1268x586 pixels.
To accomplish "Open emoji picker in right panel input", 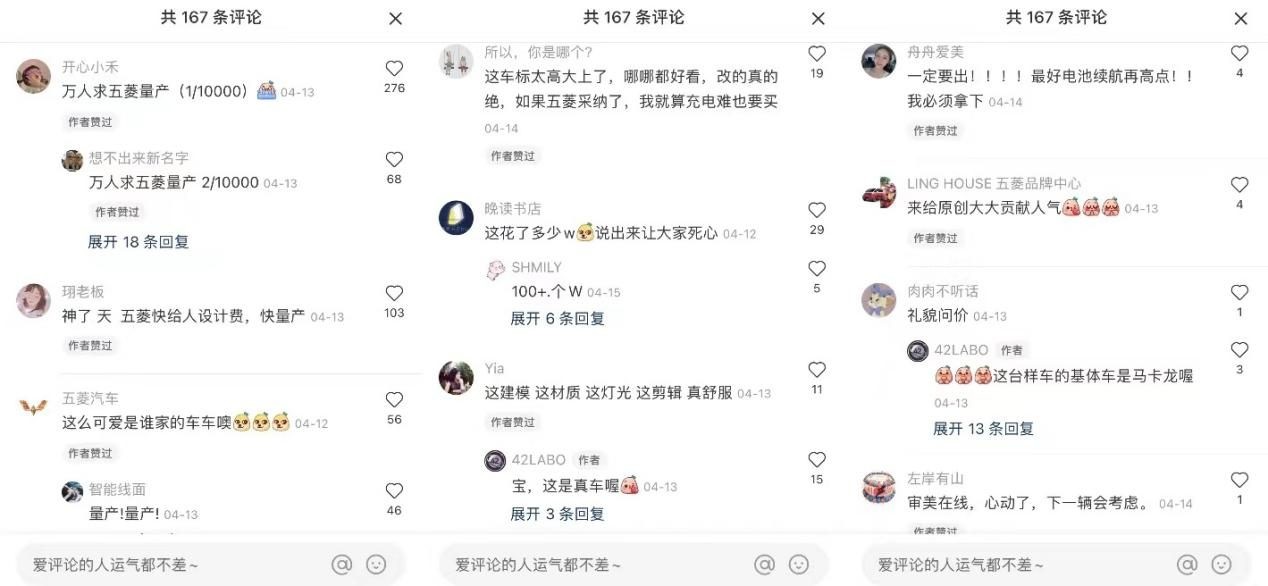I will [1221, 564].
